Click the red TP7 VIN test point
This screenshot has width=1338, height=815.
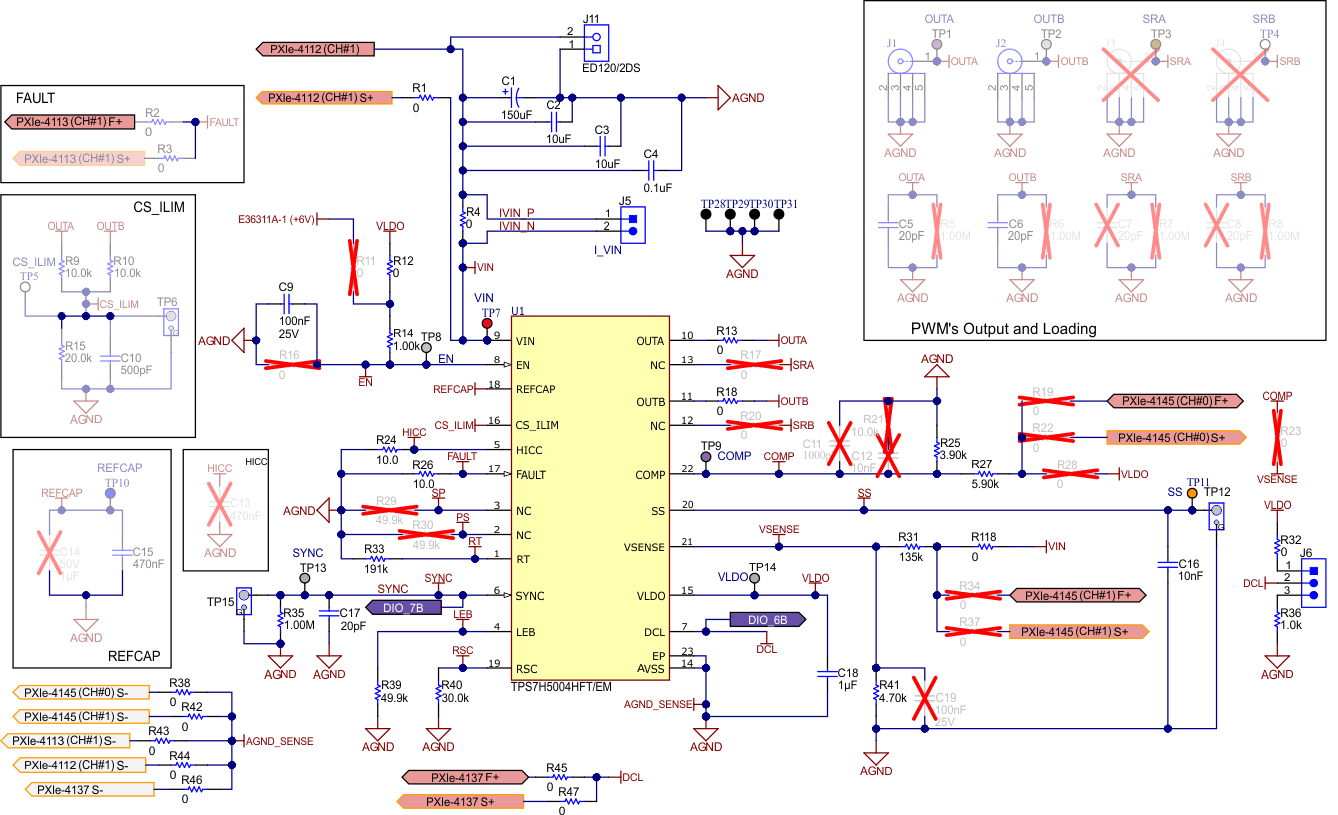click(x=488, y=324)
